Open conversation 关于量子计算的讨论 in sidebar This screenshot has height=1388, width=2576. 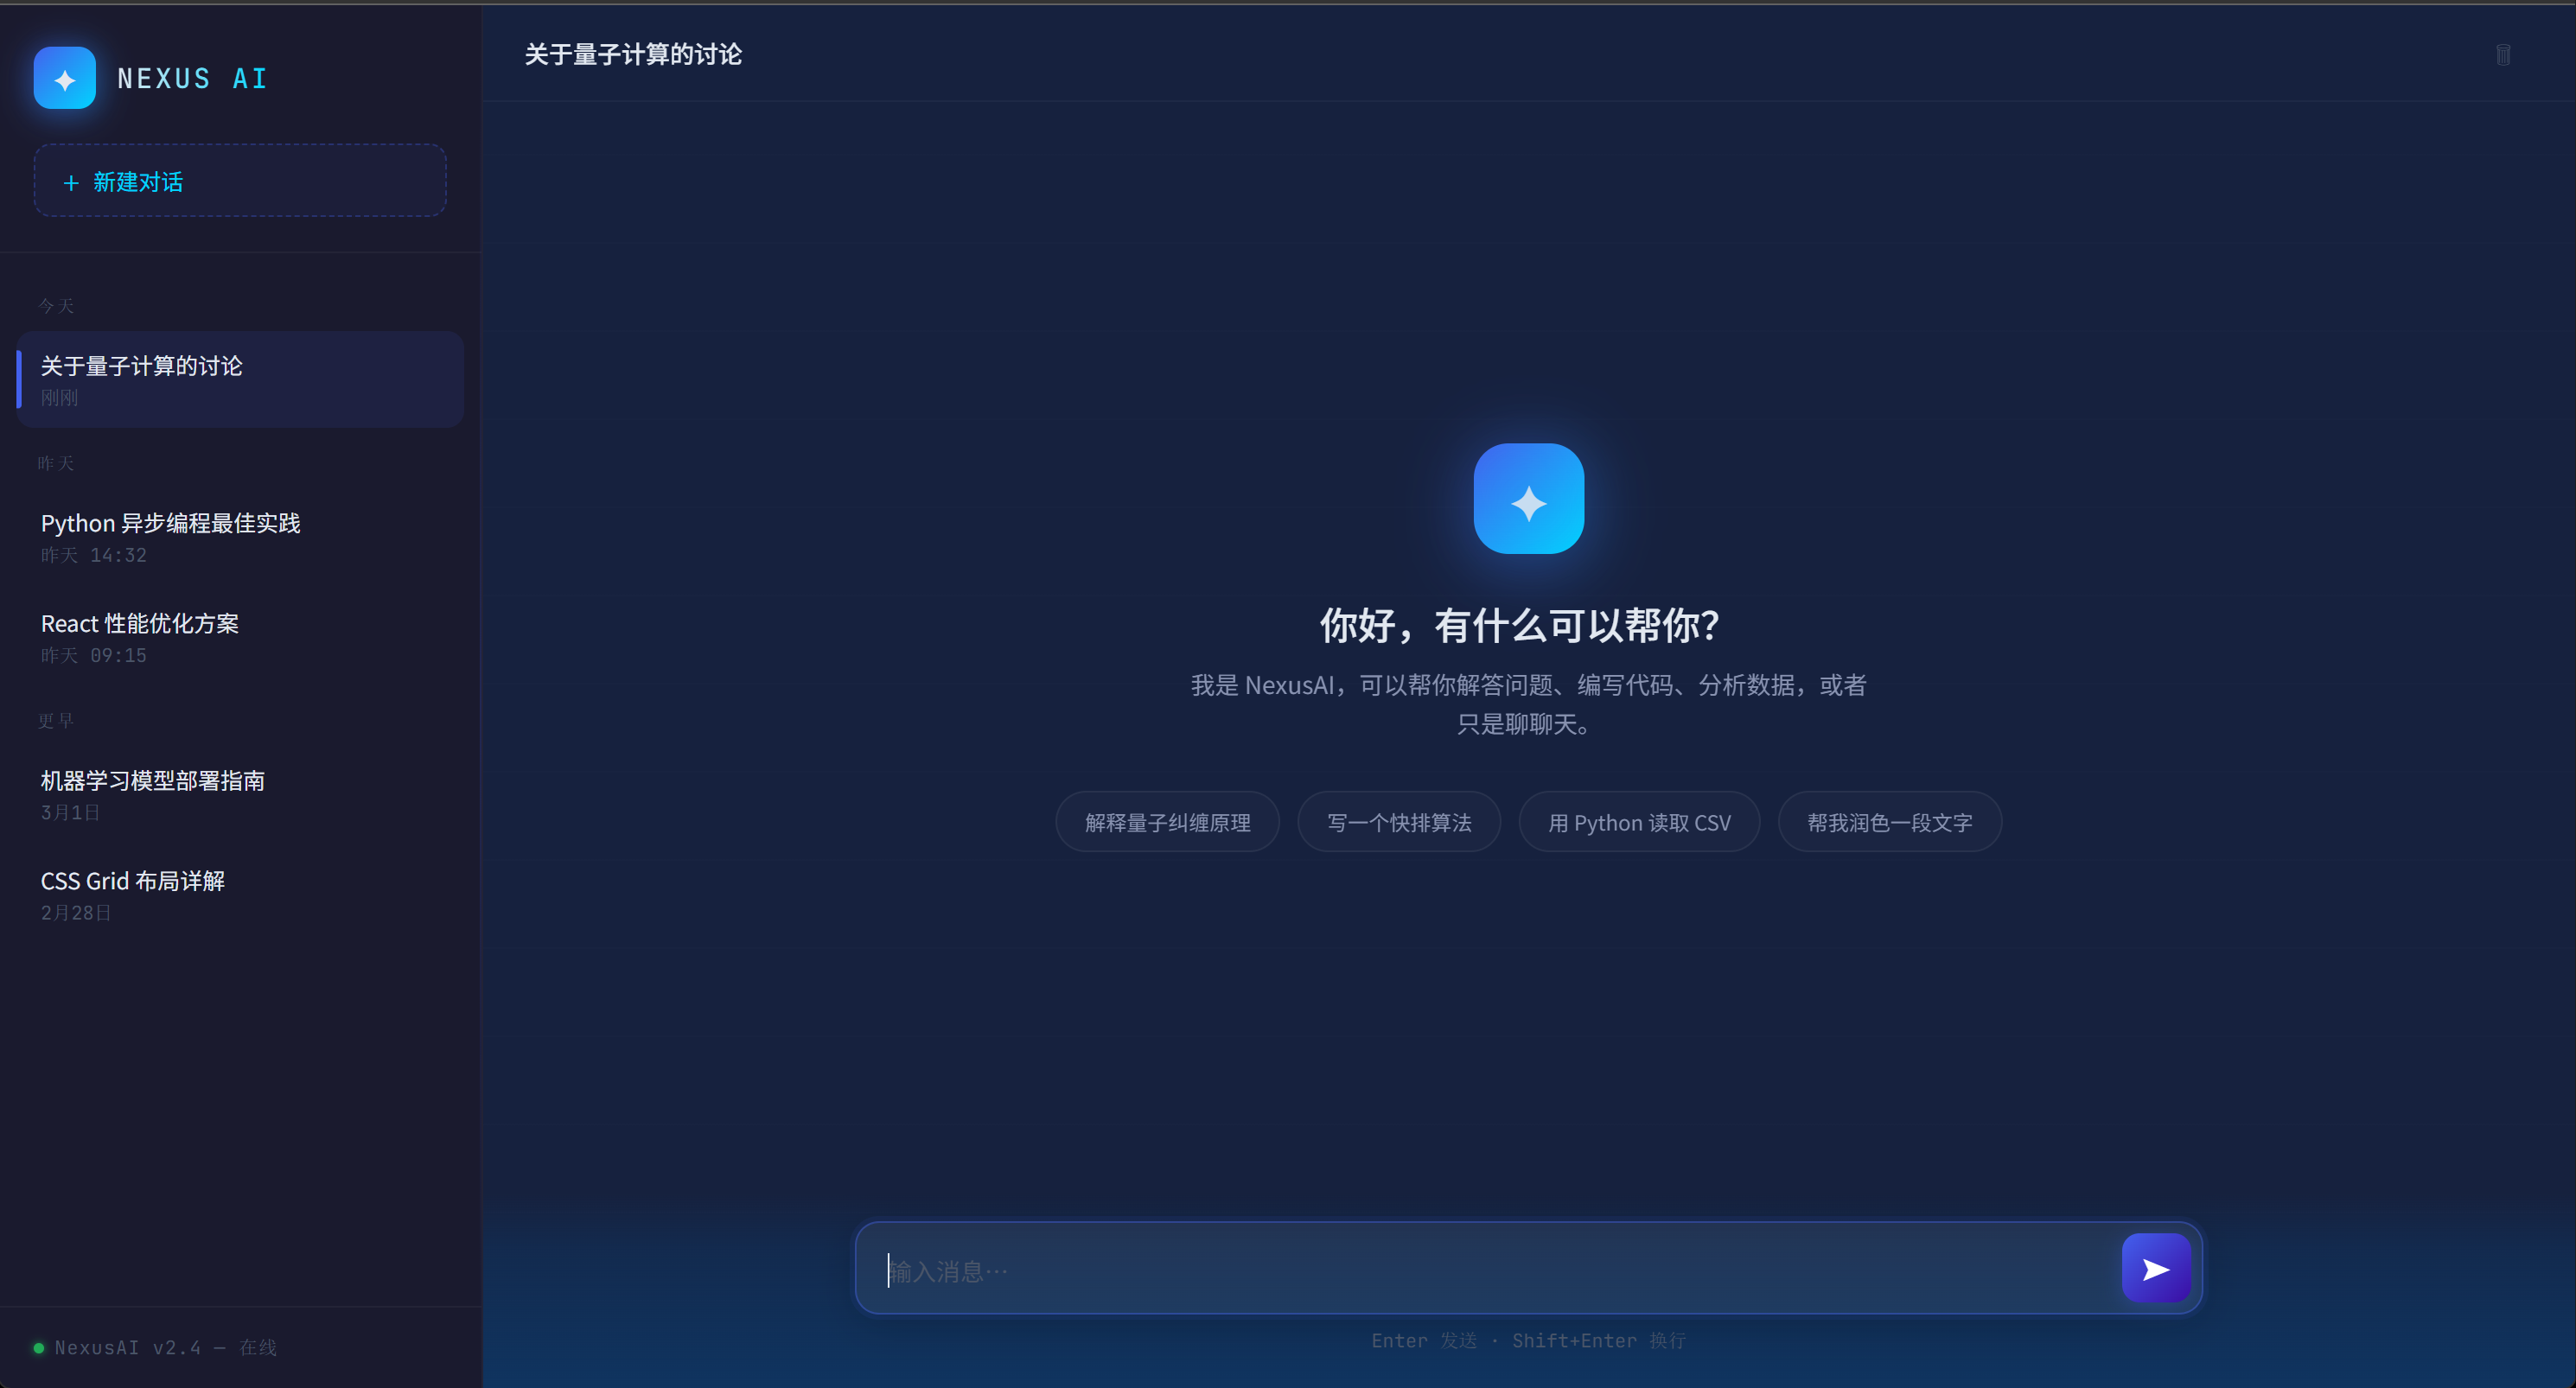240,380
